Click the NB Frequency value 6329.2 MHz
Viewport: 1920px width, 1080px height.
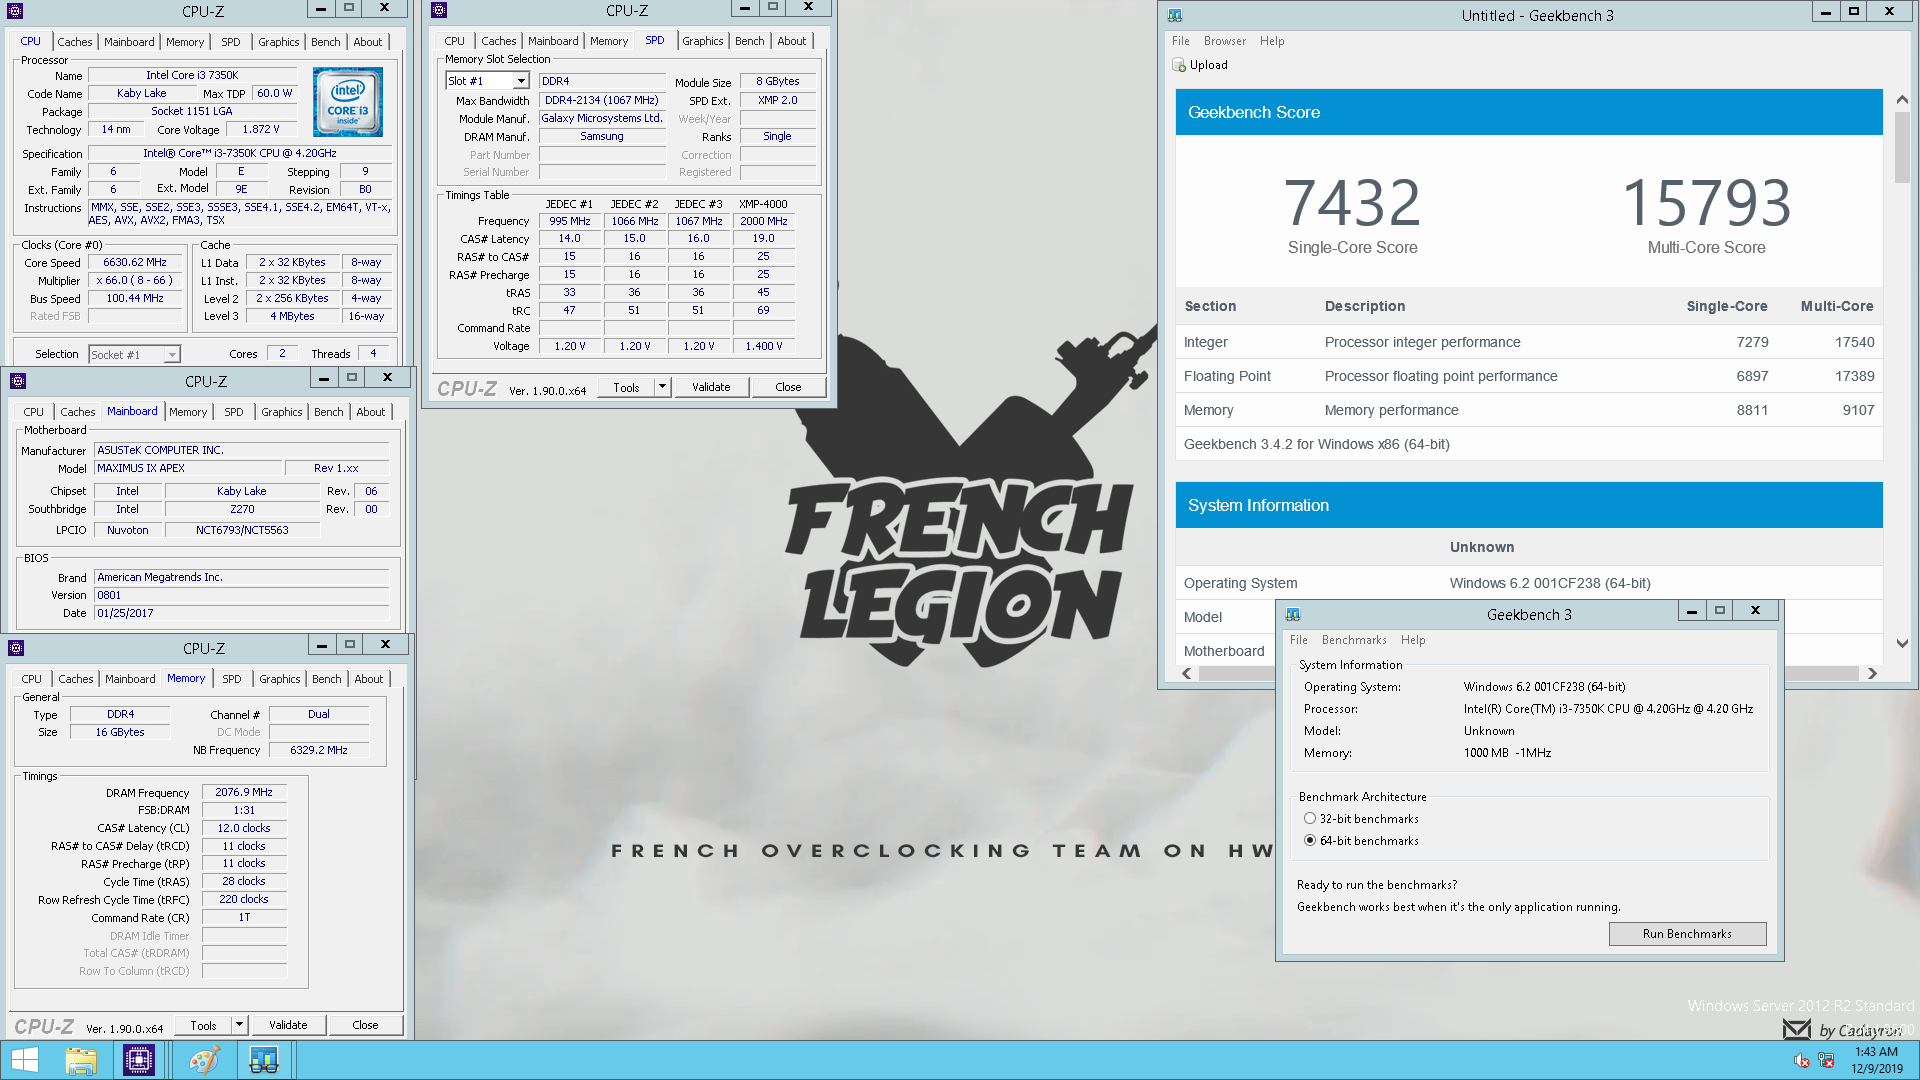tap(319, 750)
